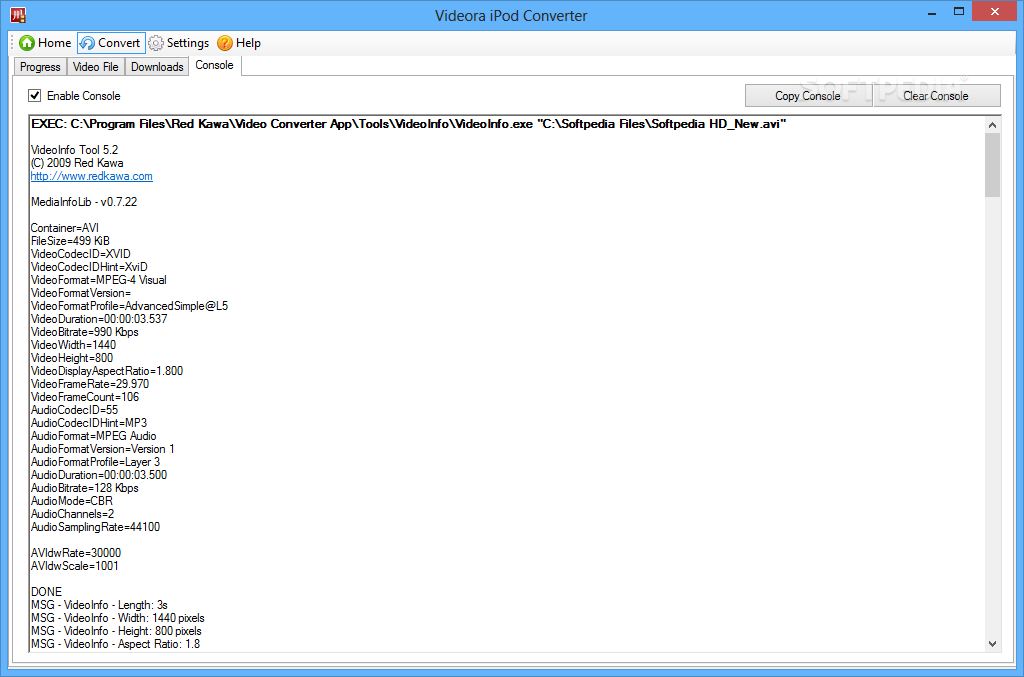The image size is (1024, 677).
Task: Click the 'AudioFormatProfile=Layer 3' line
Action: pos(95,462)
